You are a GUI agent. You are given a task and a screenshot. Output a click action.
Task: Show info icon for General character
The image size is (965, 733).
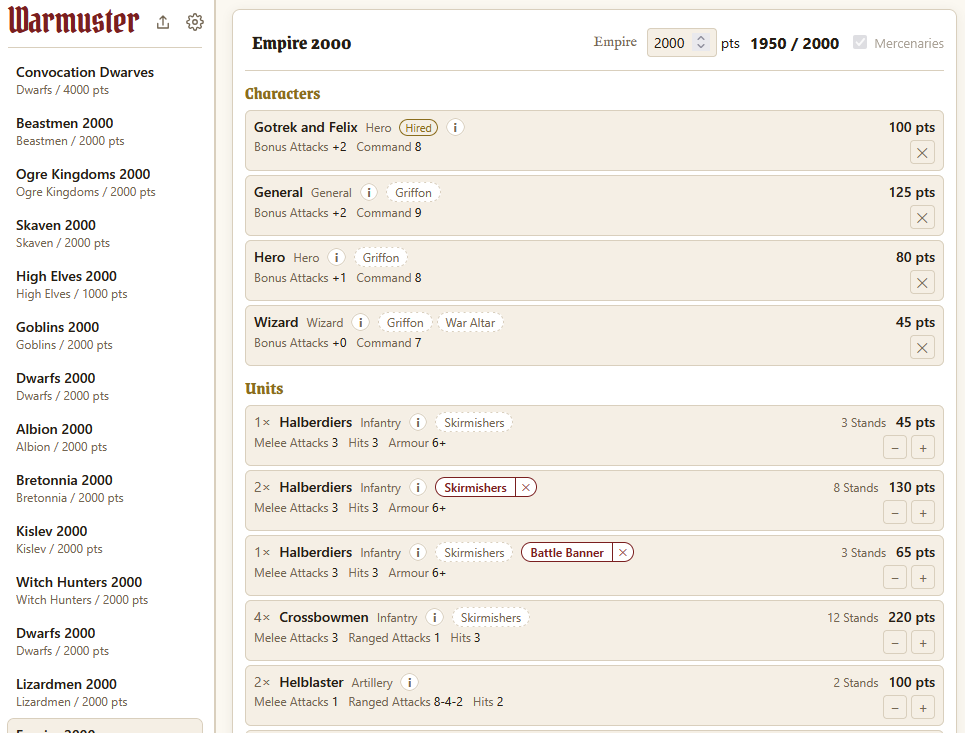tap(369, 193)
